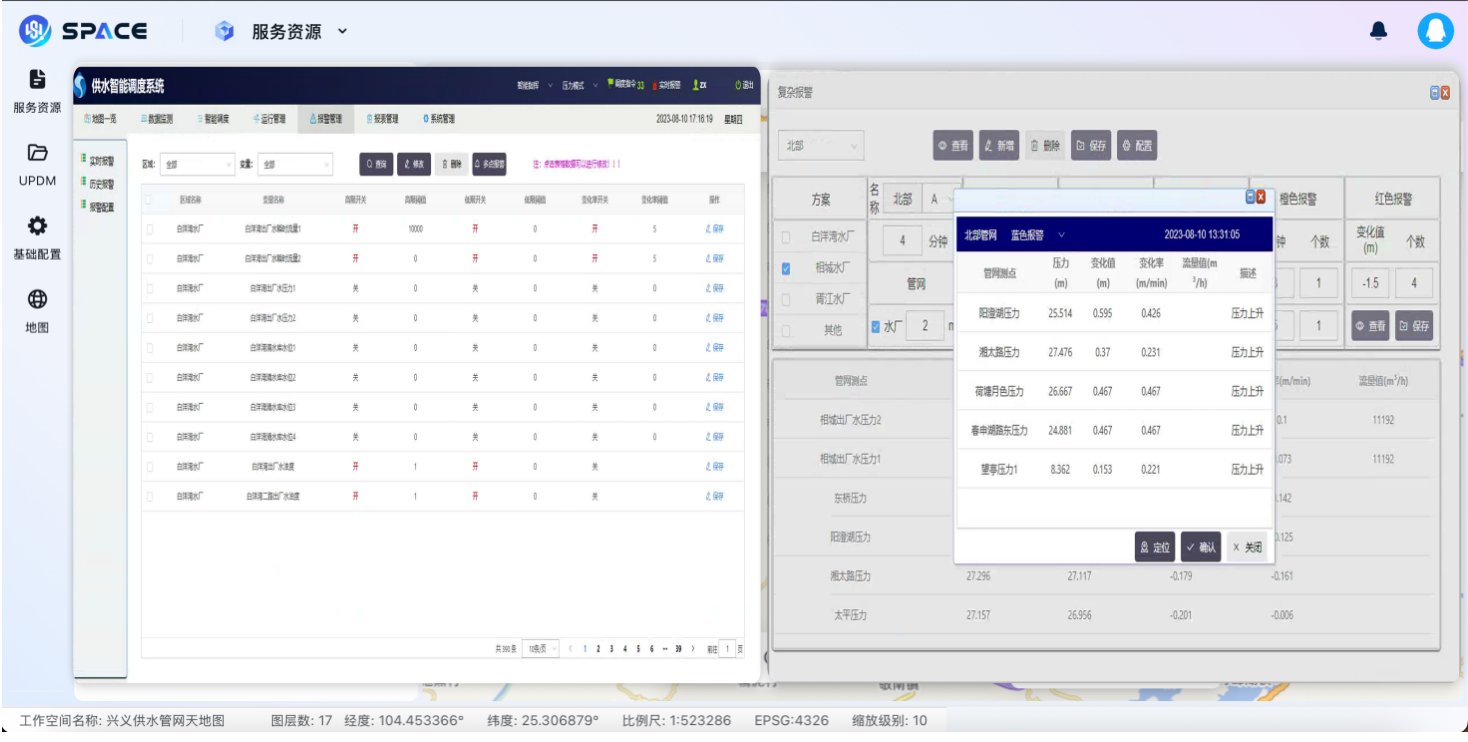Switch to the 数据监测 tab
The width and height of the screenshot is (1468, 742).
click(157, 119)
